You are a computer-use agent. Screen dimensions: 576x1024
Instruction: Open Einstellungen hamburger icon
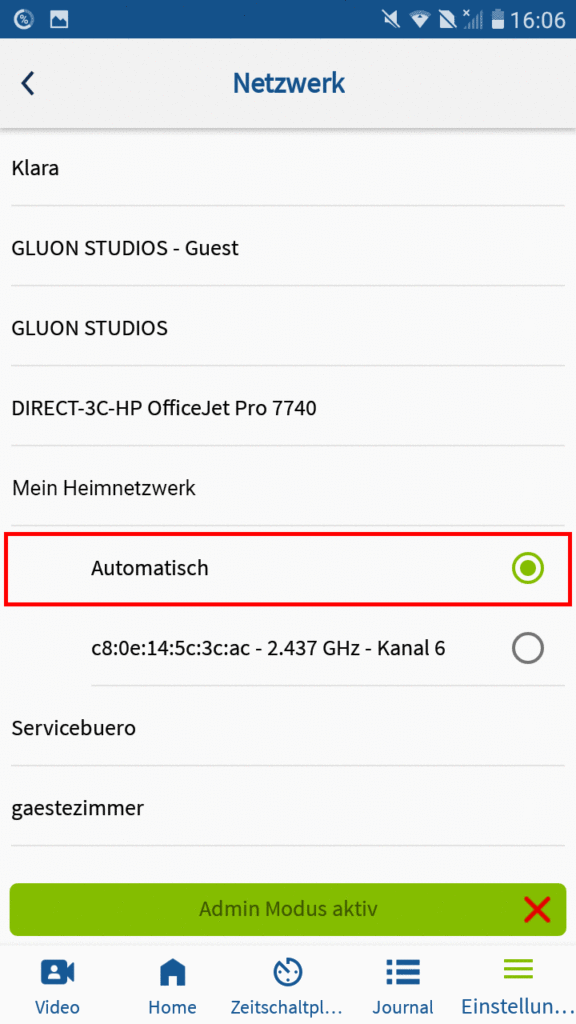pyautogui.click(x=518, y=969)
